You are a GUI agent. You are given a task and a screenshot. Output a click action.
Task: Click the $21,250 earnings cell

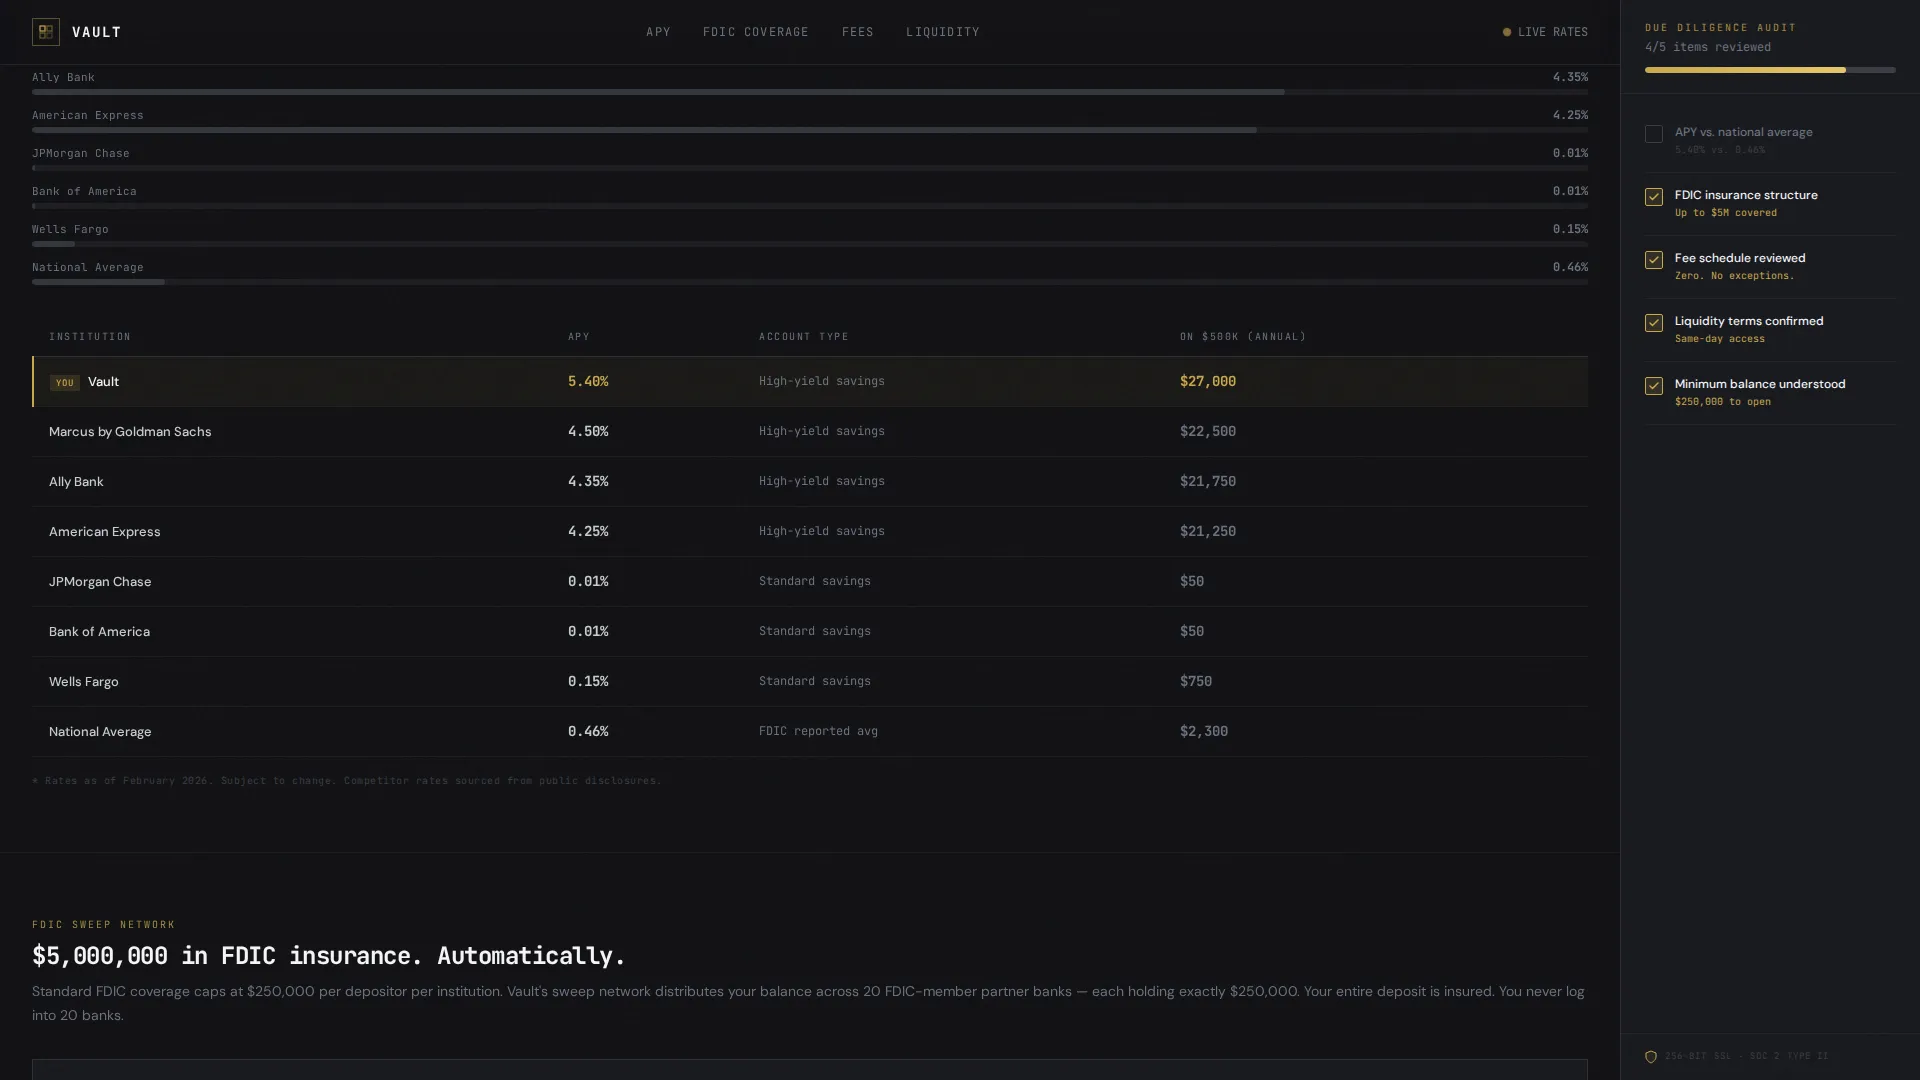point(1208,531)
